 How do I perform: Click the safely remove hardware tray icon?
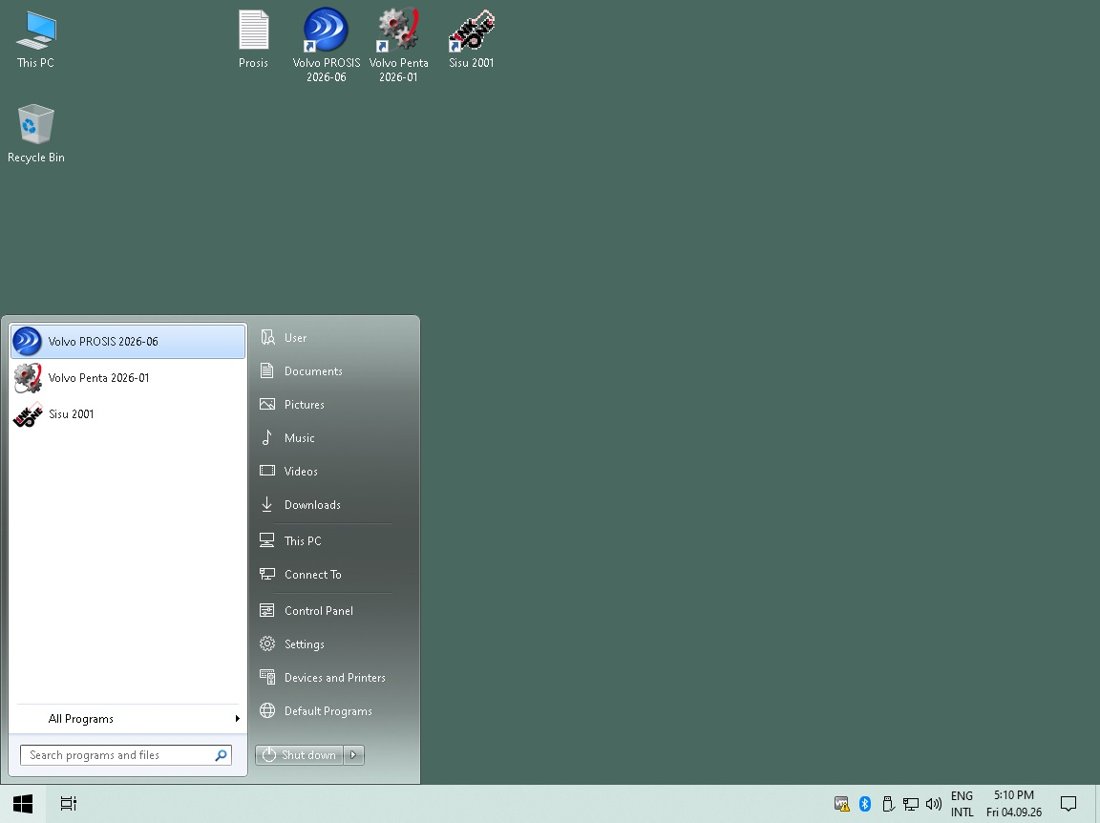point(887,804)
